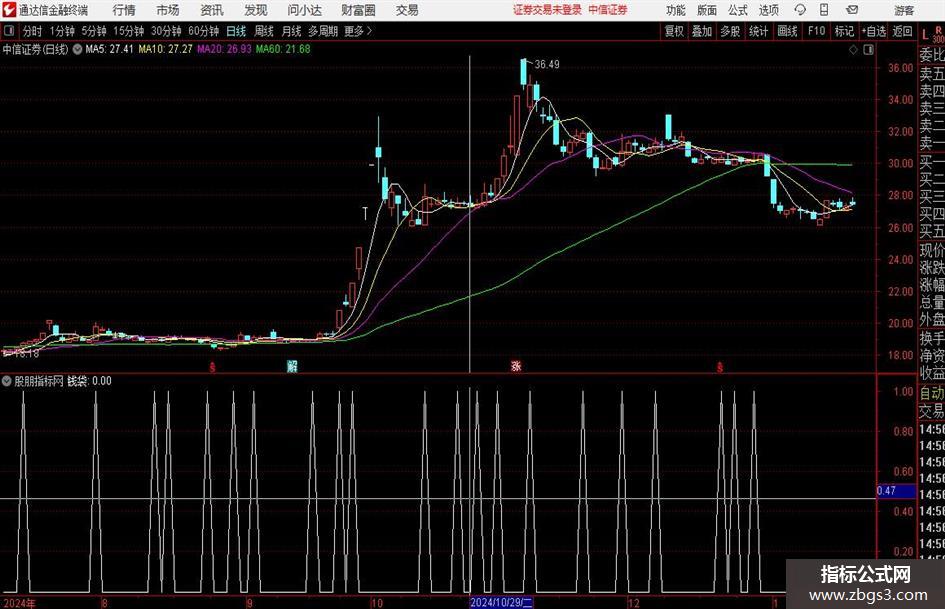Open the 多周期 multi-period view
Viewport: 945px width, 609px height.
pos(323,31)
